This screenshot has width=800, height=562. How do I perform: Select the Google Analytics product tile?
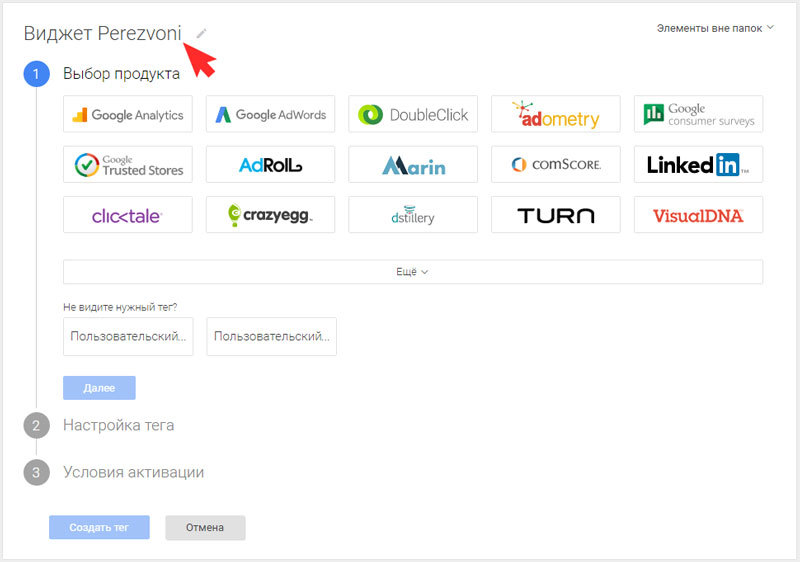128,114
